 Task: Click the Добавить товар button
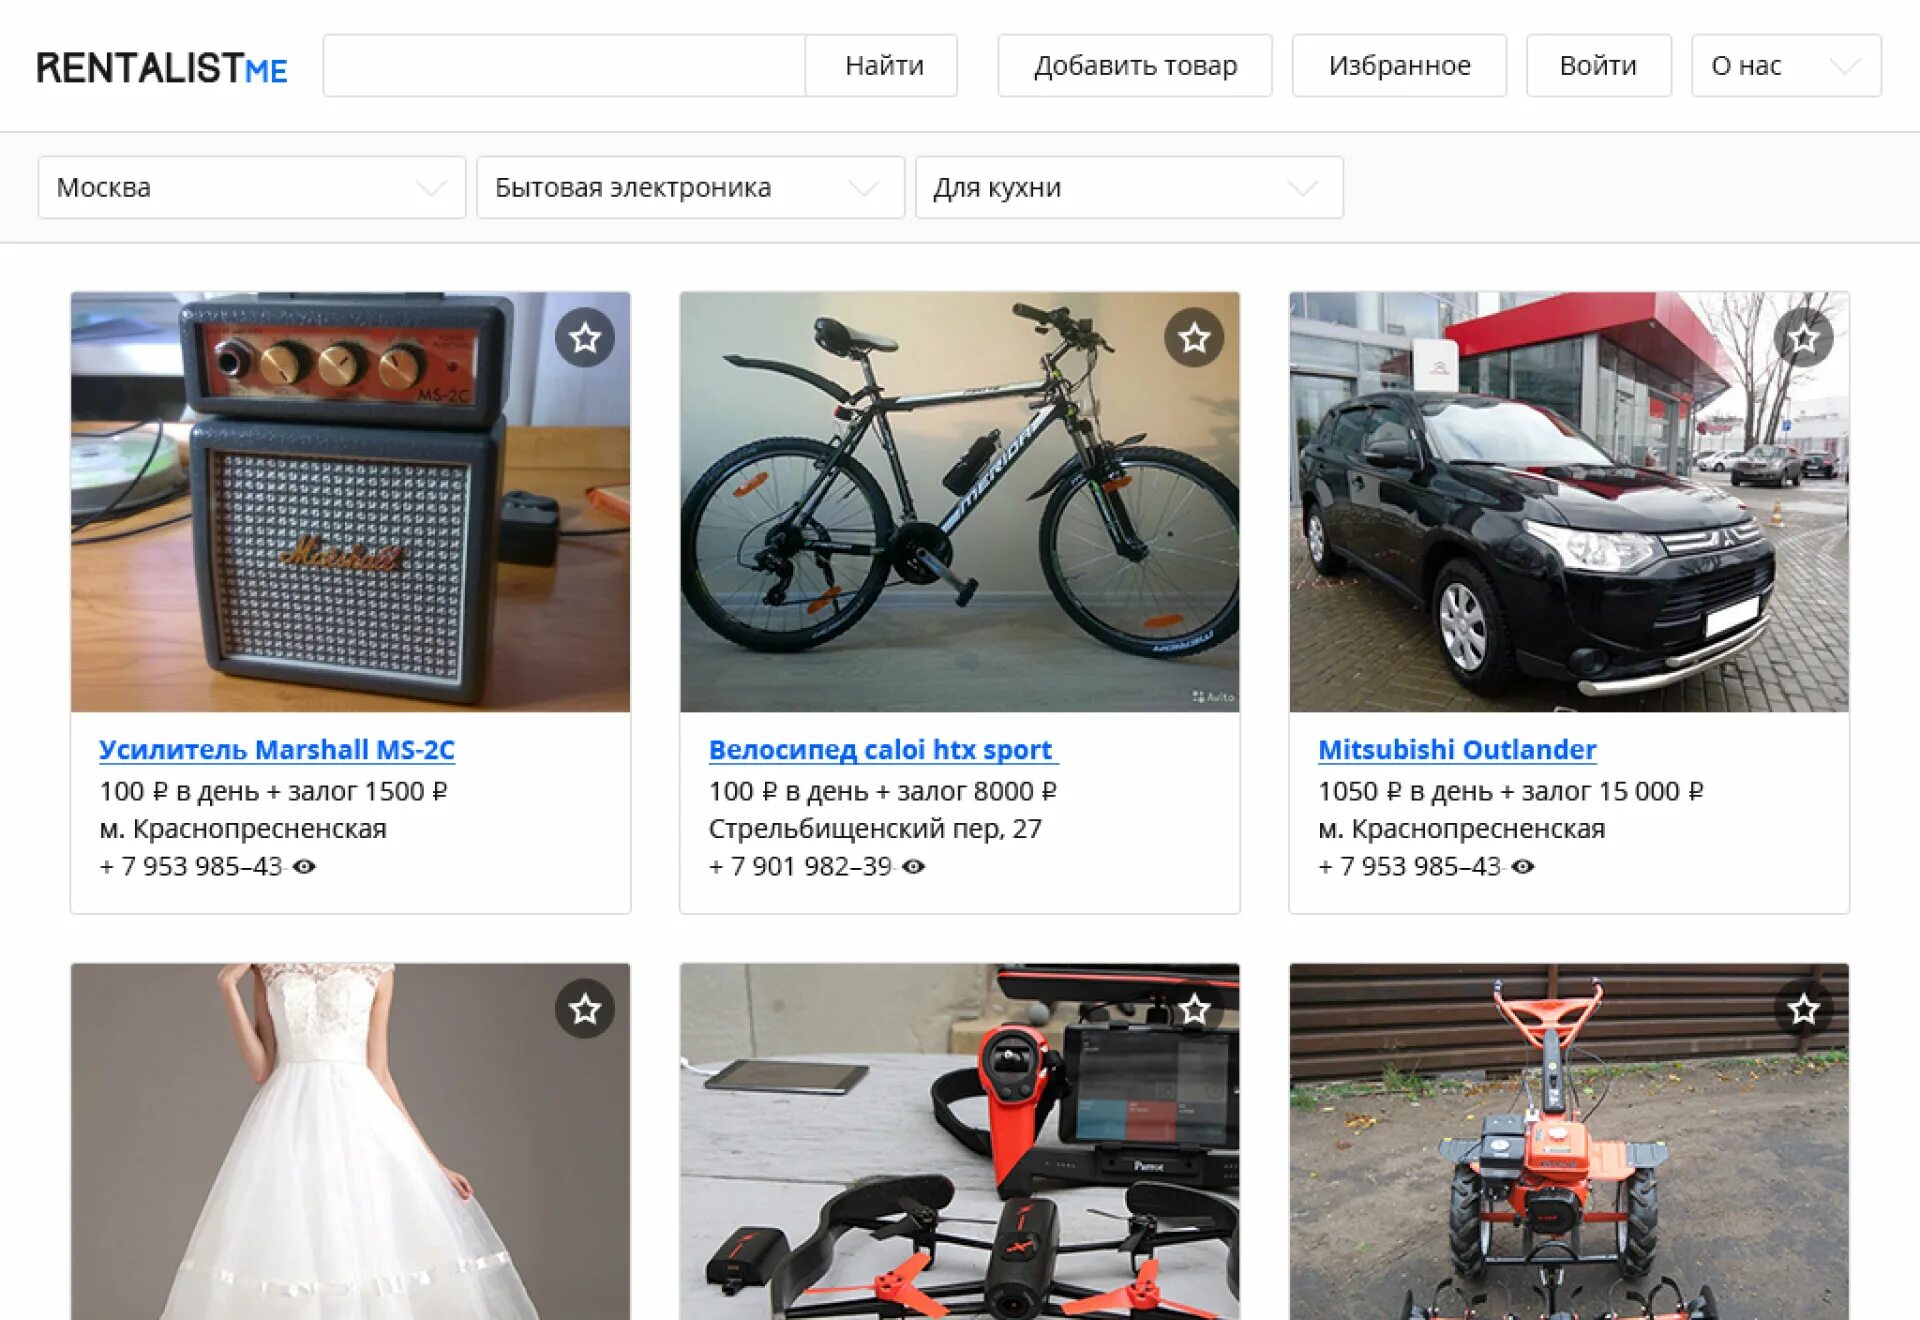[1134, 66]
